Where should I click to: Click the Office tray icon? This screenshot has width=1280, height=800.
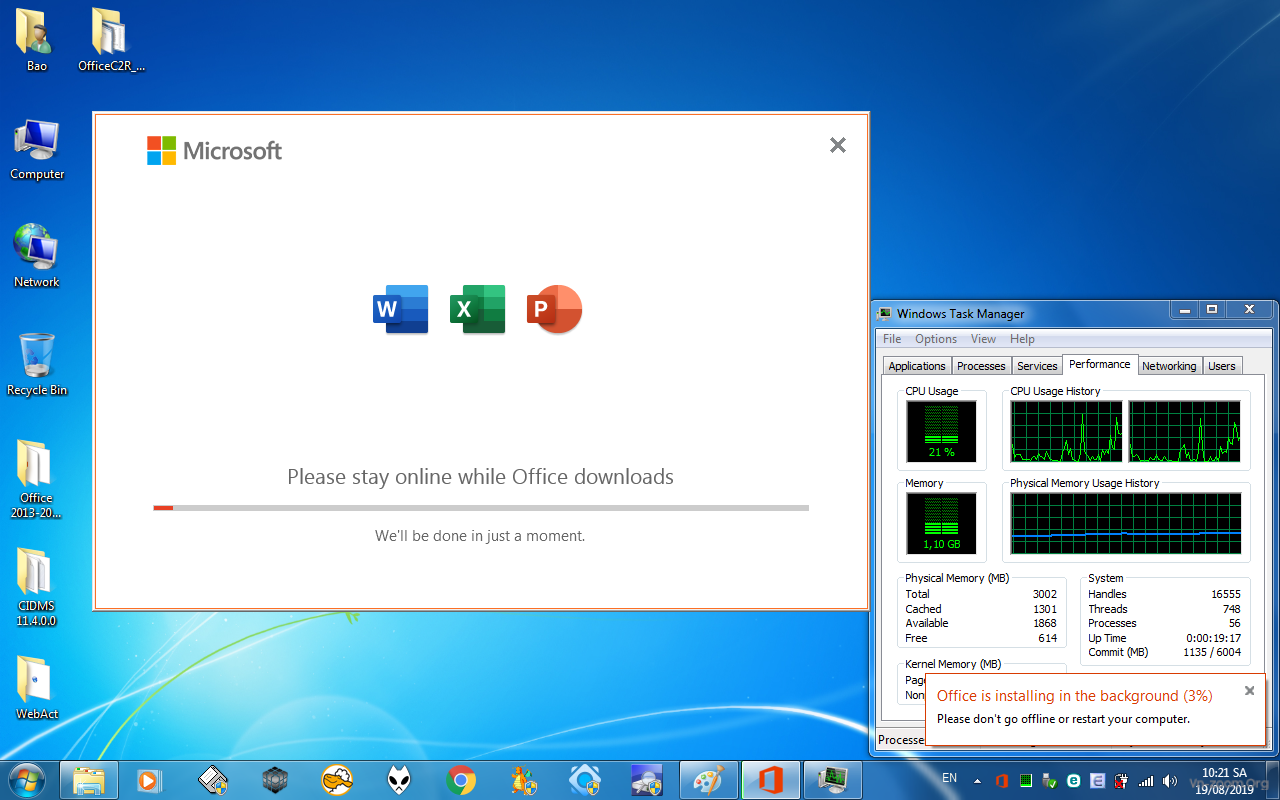(x=1002, y=781)
